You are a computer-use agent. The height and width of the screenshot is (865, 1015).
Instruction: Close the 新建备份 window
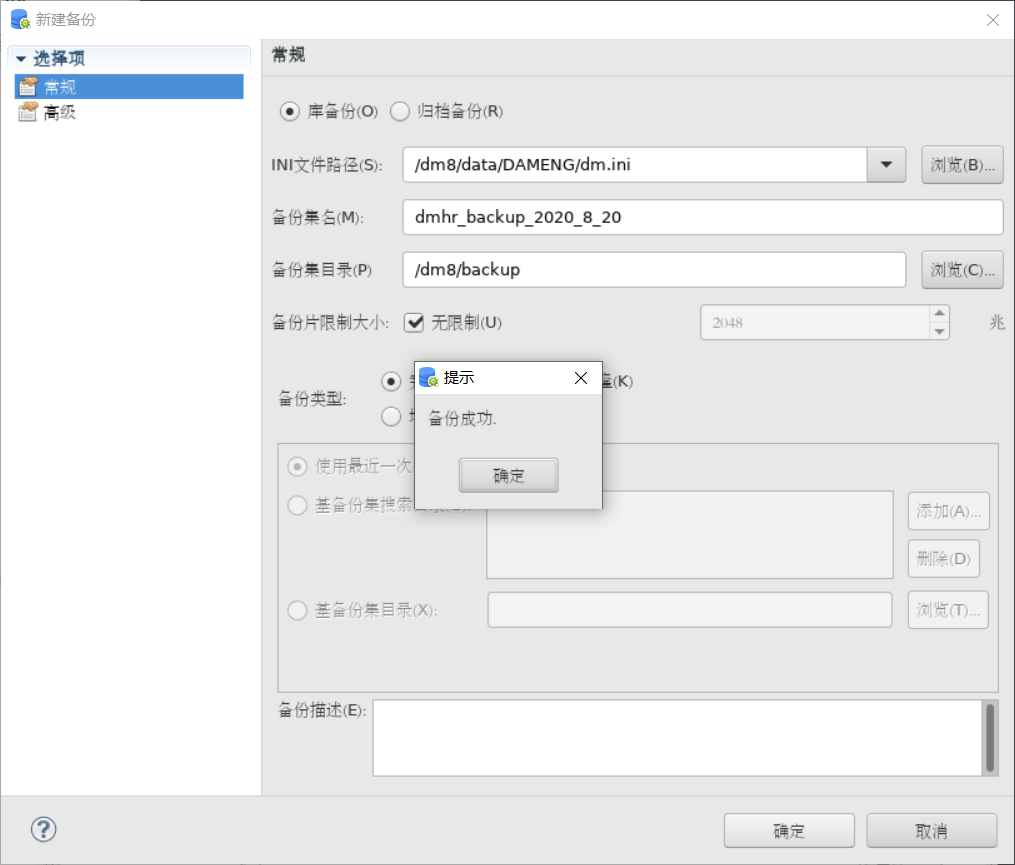coord(993,20)
